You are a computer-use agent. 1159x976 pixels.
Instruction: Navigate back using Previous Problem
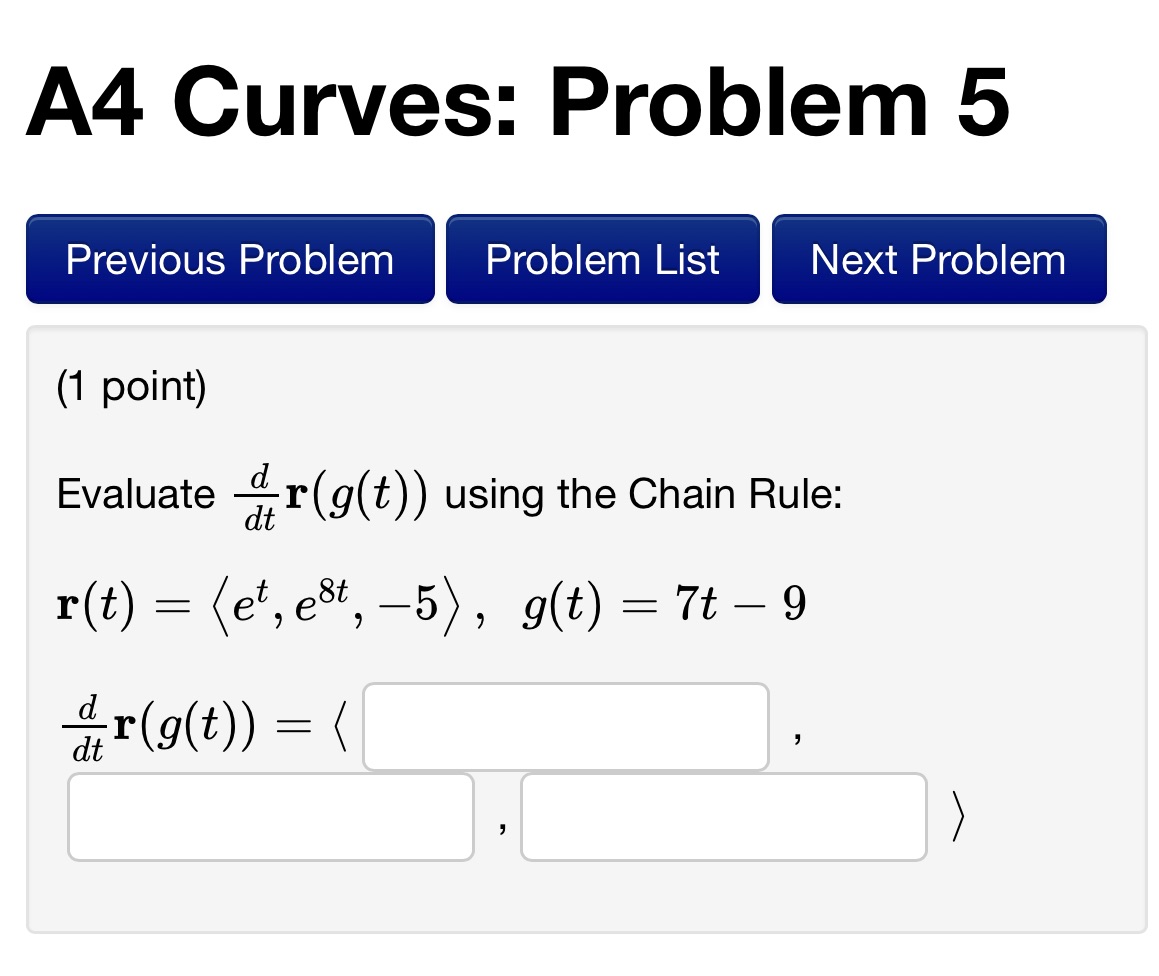click(229, 259)
